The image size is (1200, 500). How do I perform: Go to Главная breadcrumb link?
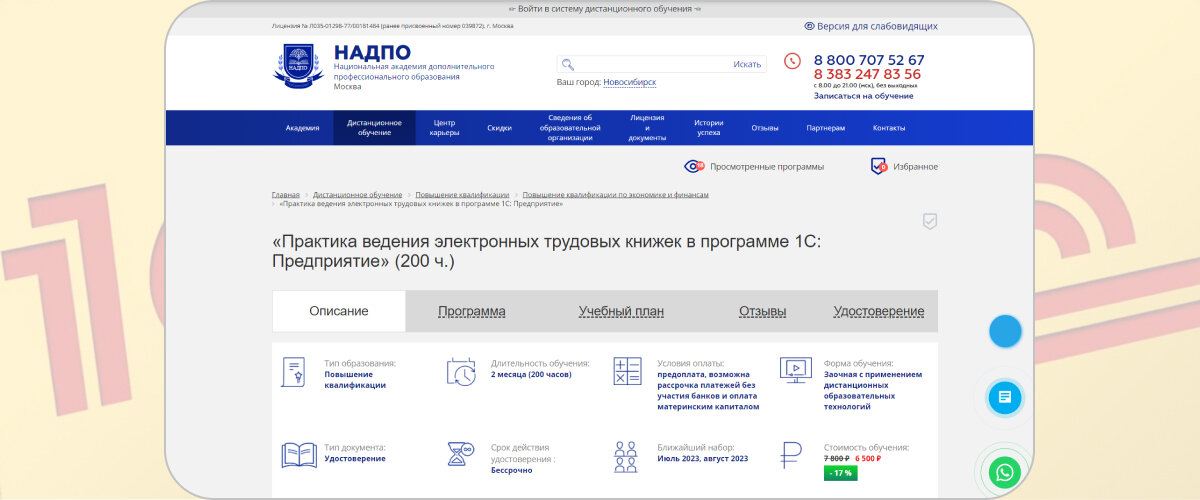(x=285, y=194)
